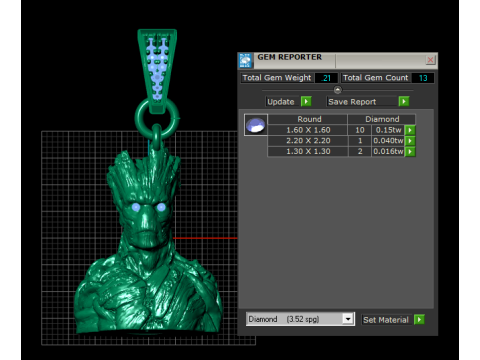
Task: Click the Save Report green arrow
Action: (x=404, y=101)
